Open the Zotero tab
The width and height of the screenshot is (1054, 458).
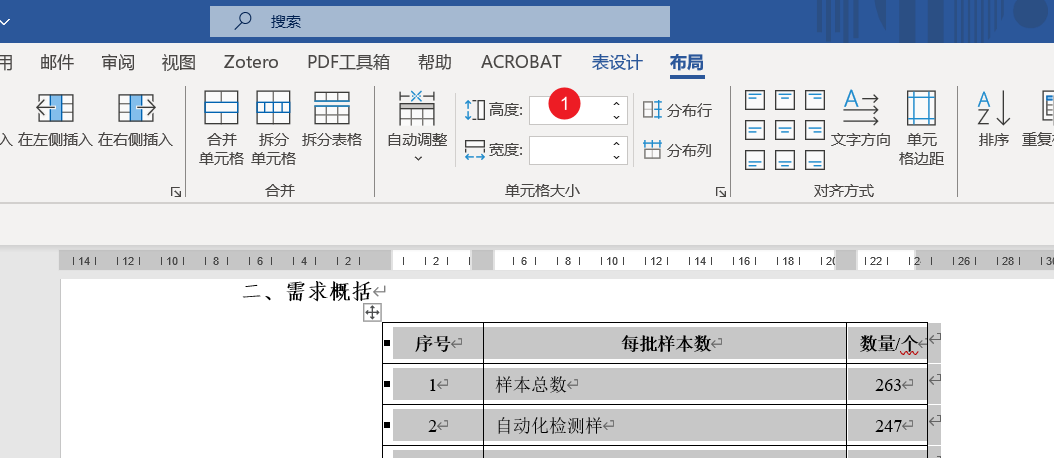(251, 62)
